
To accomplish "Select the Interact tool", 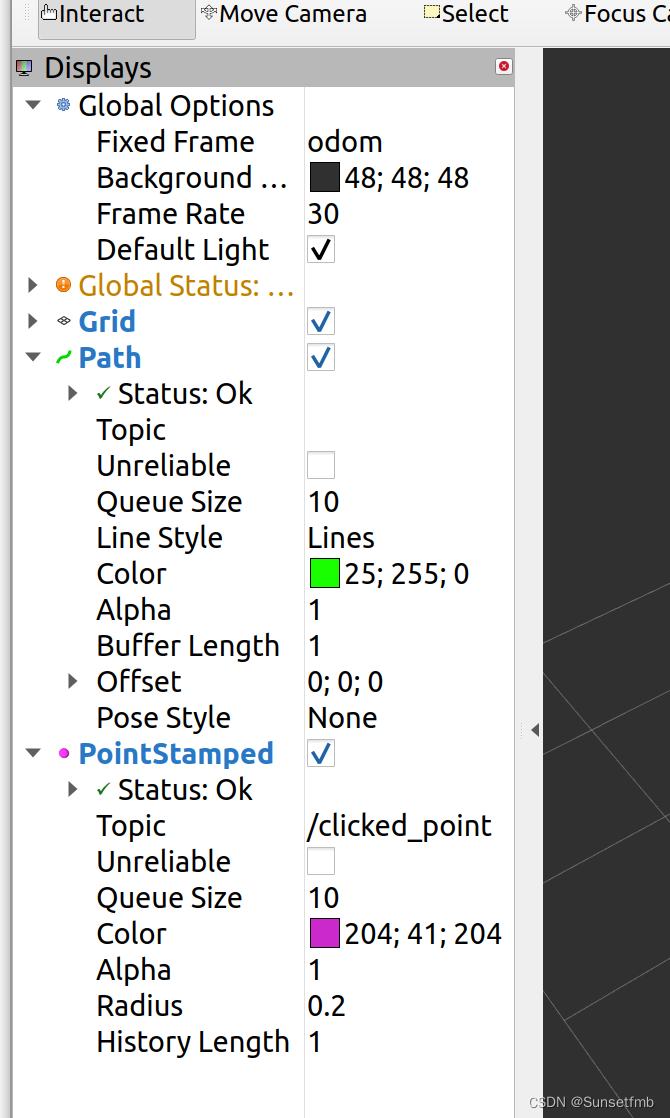I will [x=116, y=16].
